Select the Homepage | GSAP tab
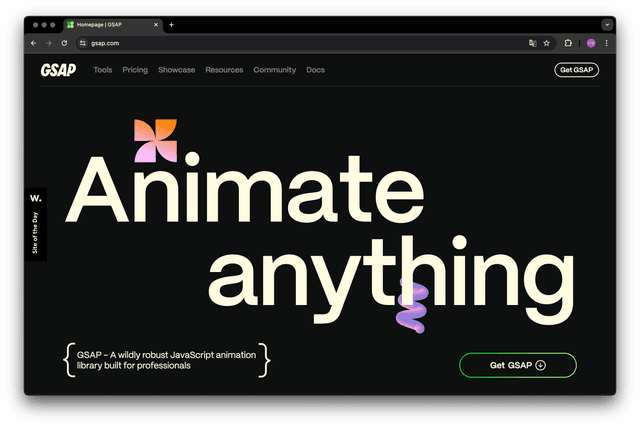This screenshot has height=427, width=640. pos(113,25)
